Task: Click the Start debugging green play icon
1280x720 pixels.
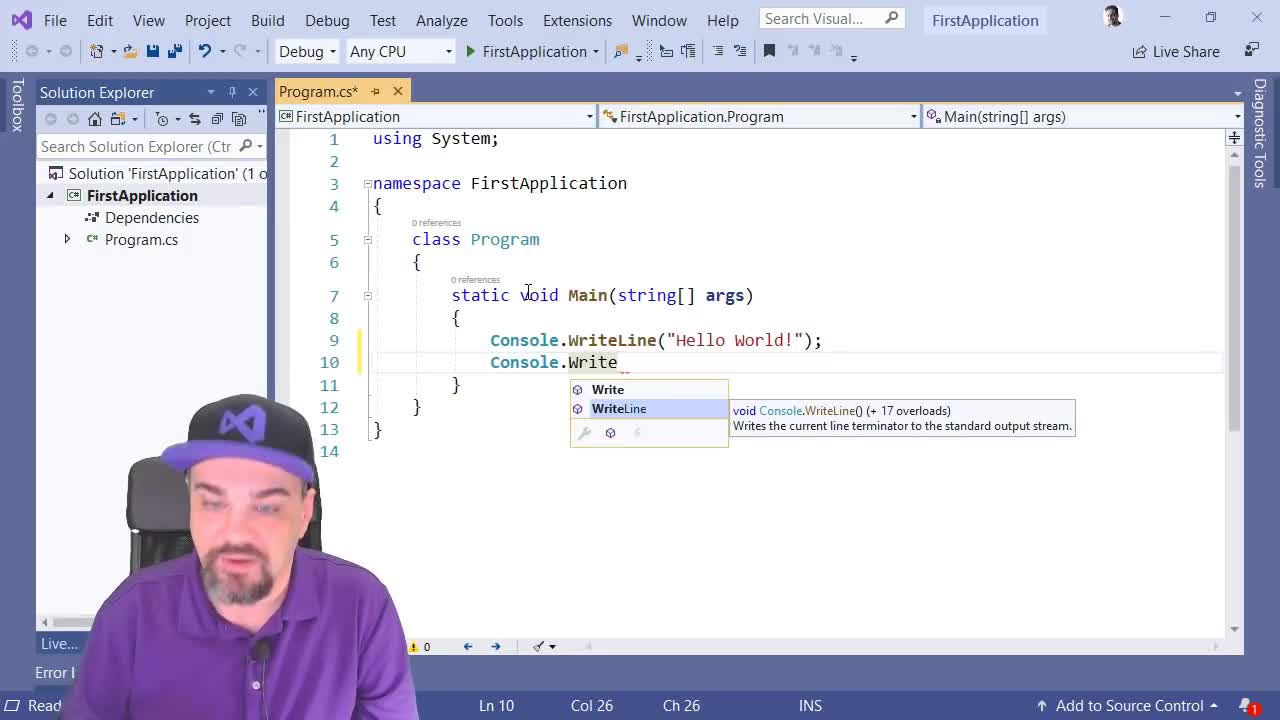Action: coord(470,51)
